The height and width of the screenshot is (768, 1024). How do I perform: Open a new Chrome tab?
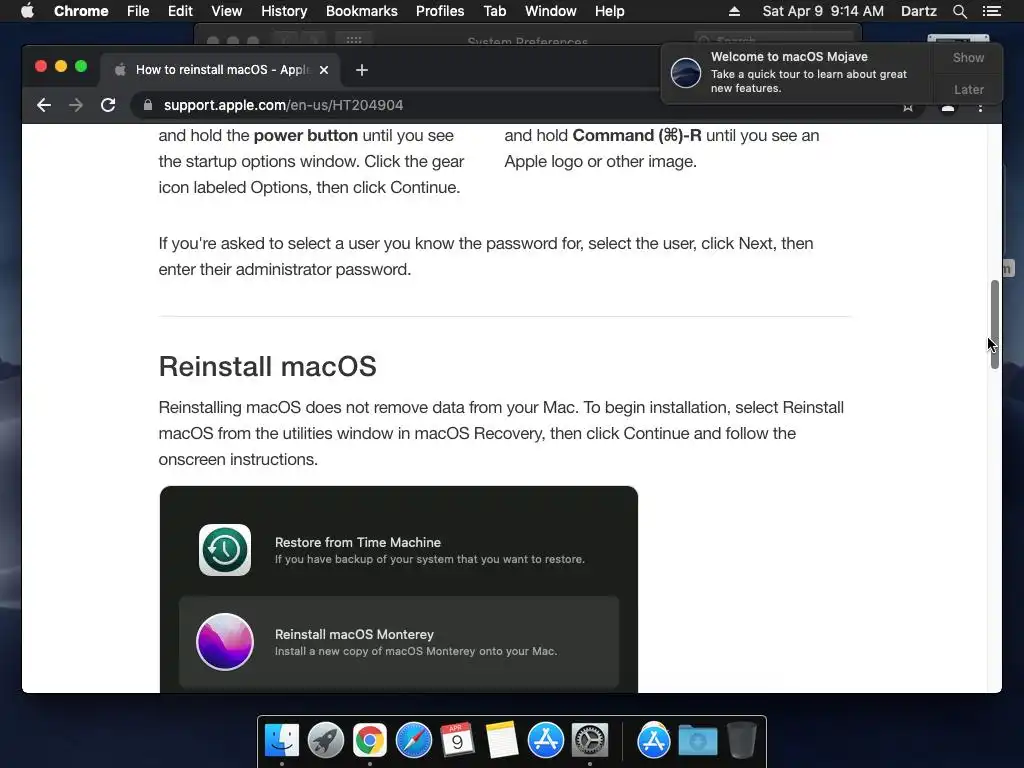362,70
